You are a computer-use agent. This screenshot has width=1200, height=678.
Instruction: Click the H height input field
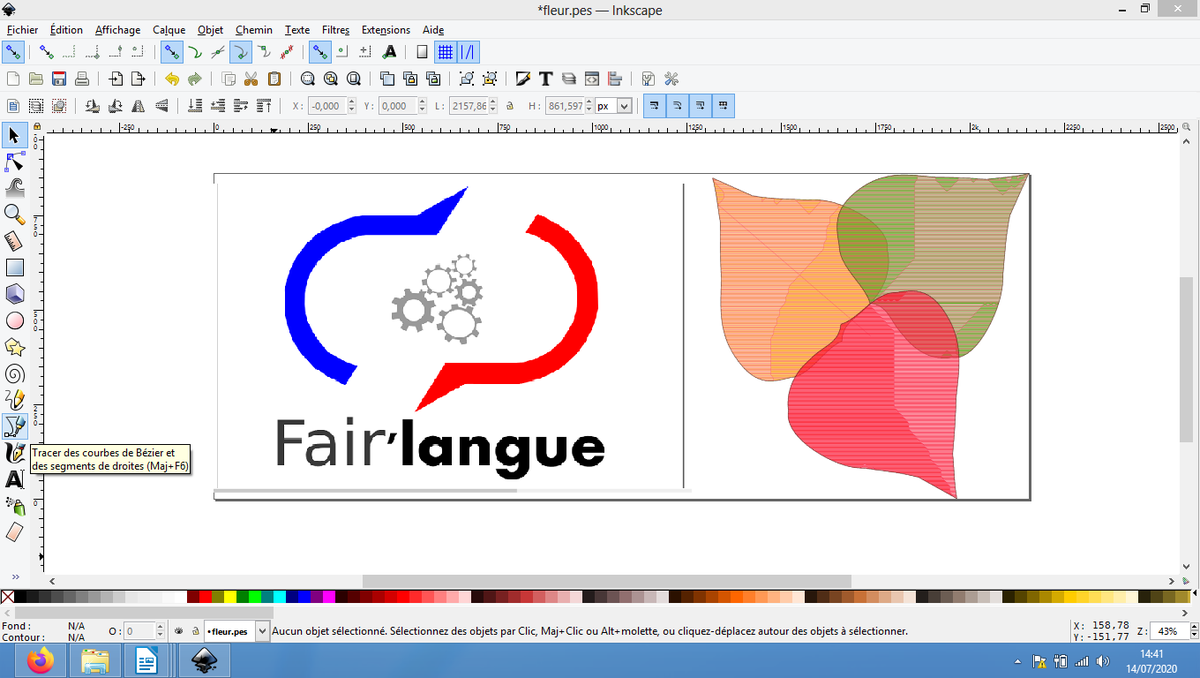(564, 106)
